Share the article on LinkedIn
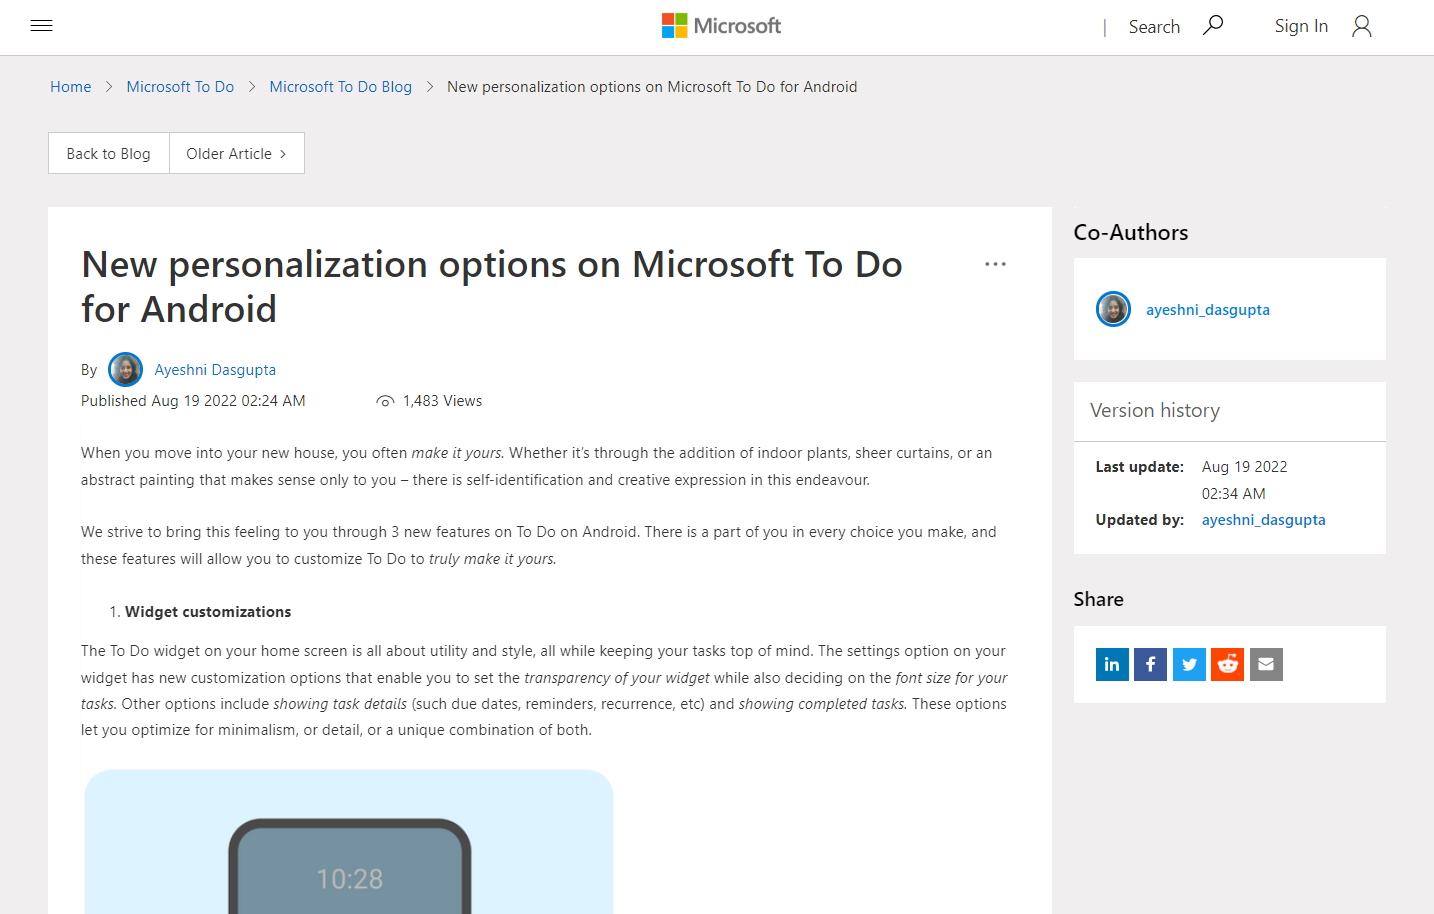The width and height of the screenshot is (1434, 914). (x=1112, y=664)
